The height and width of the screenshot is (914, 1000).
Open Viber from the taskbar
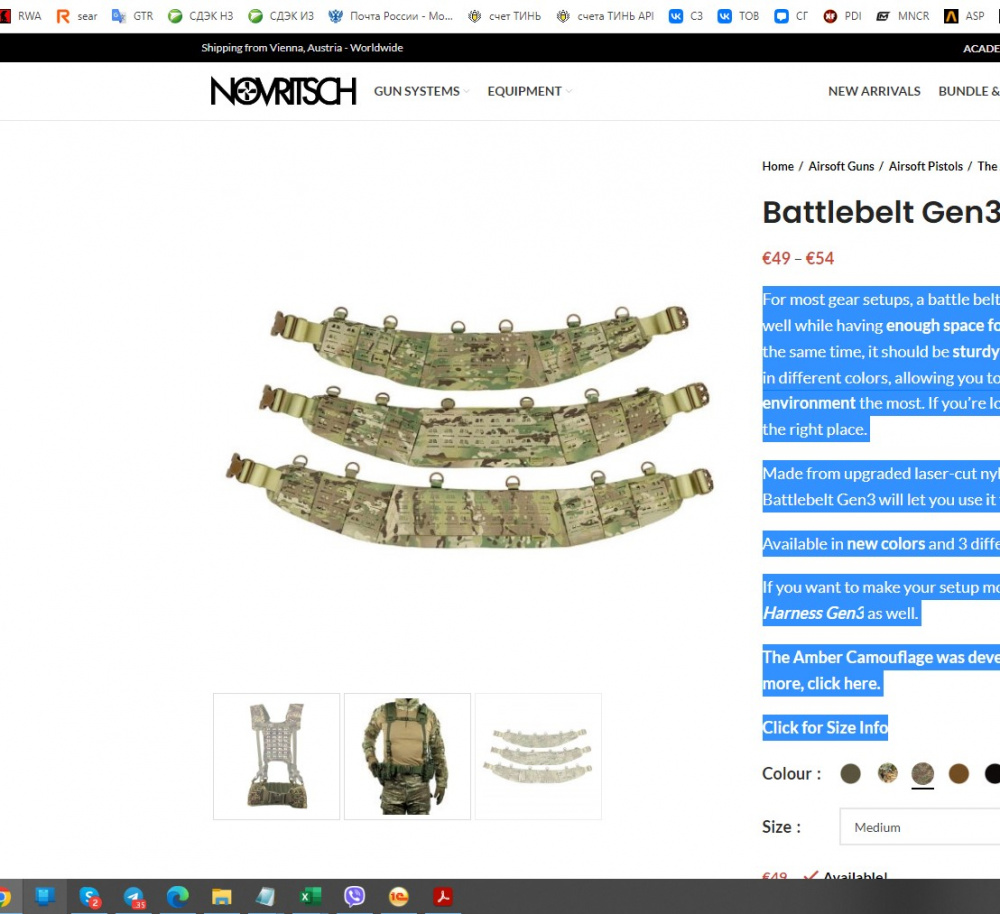click(x=354, y=897)
